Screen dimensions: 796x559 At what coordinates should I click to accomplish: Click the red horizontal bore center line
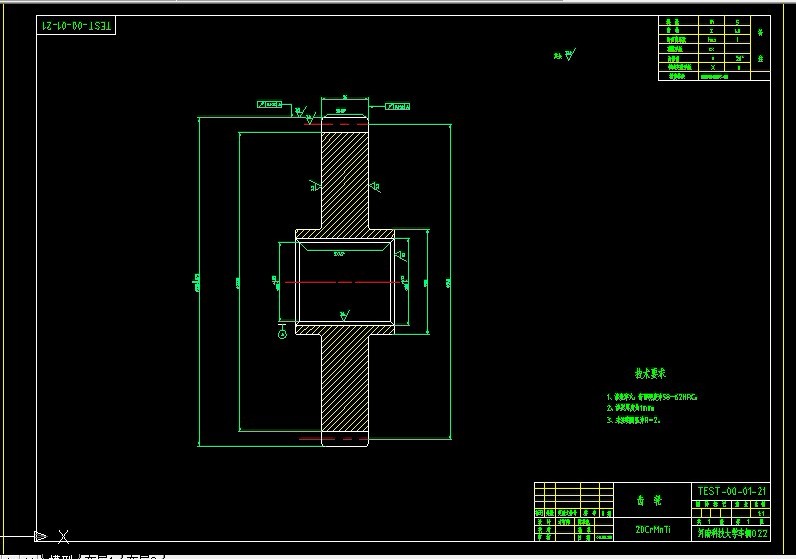tap(343, 282)
